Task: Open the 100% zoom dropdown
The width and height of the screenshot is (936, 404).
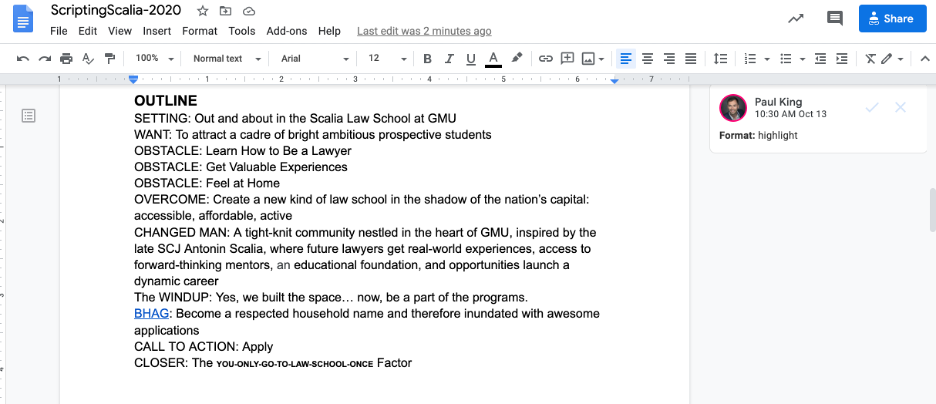Action: 154,58
